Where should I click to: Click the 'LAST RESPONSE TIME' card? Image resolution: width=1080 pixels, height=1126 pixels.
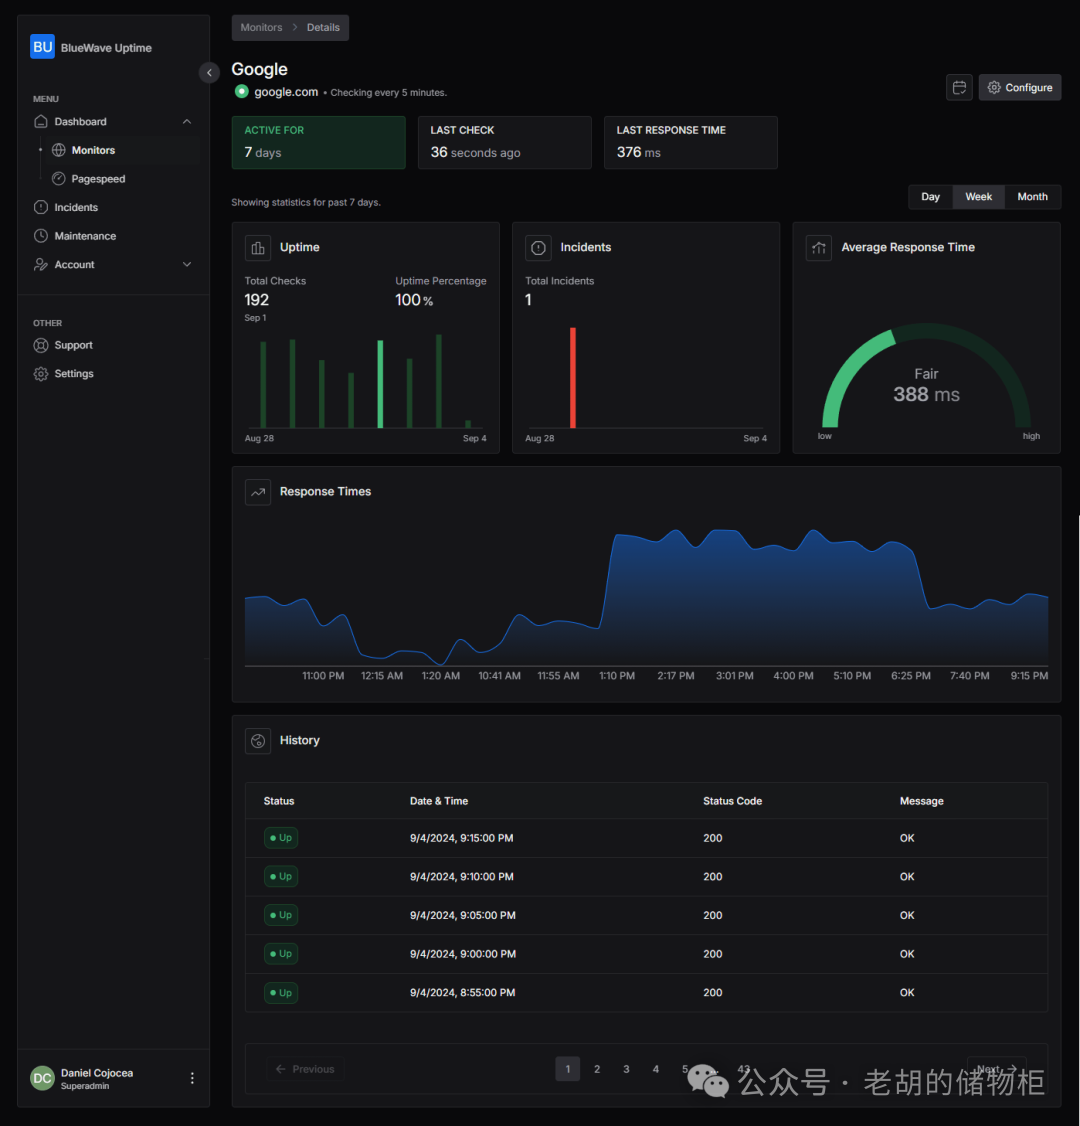pyautogui.click(x=691, y=142)
